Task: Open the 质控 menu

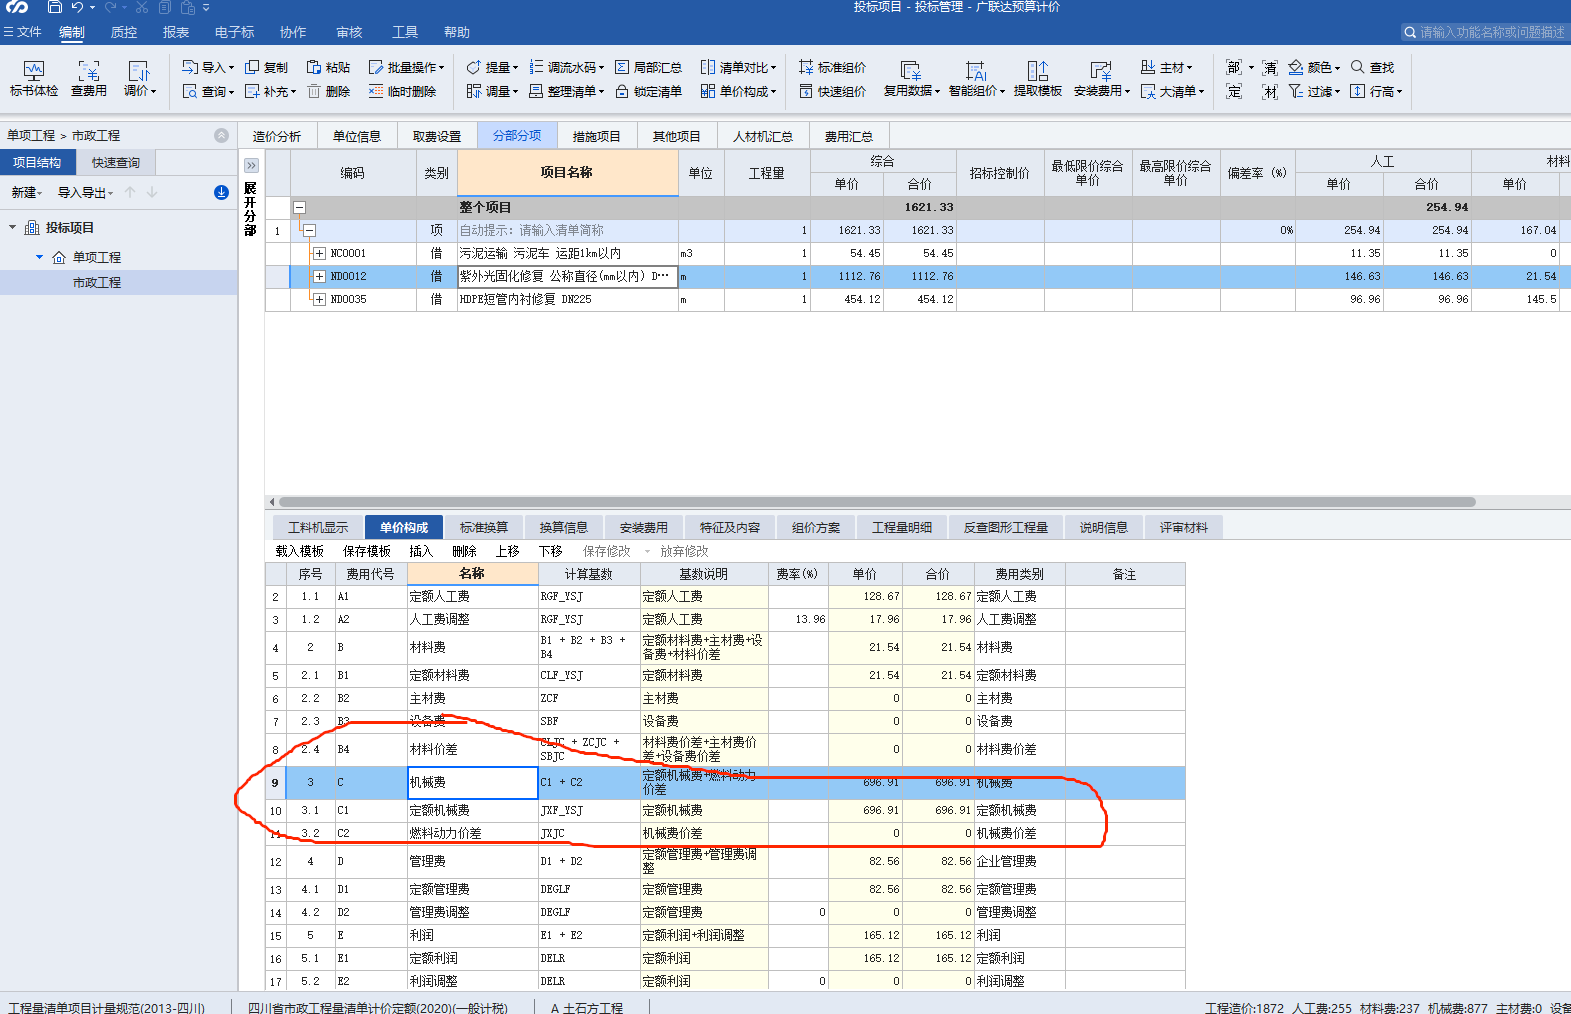Action: 124,32
